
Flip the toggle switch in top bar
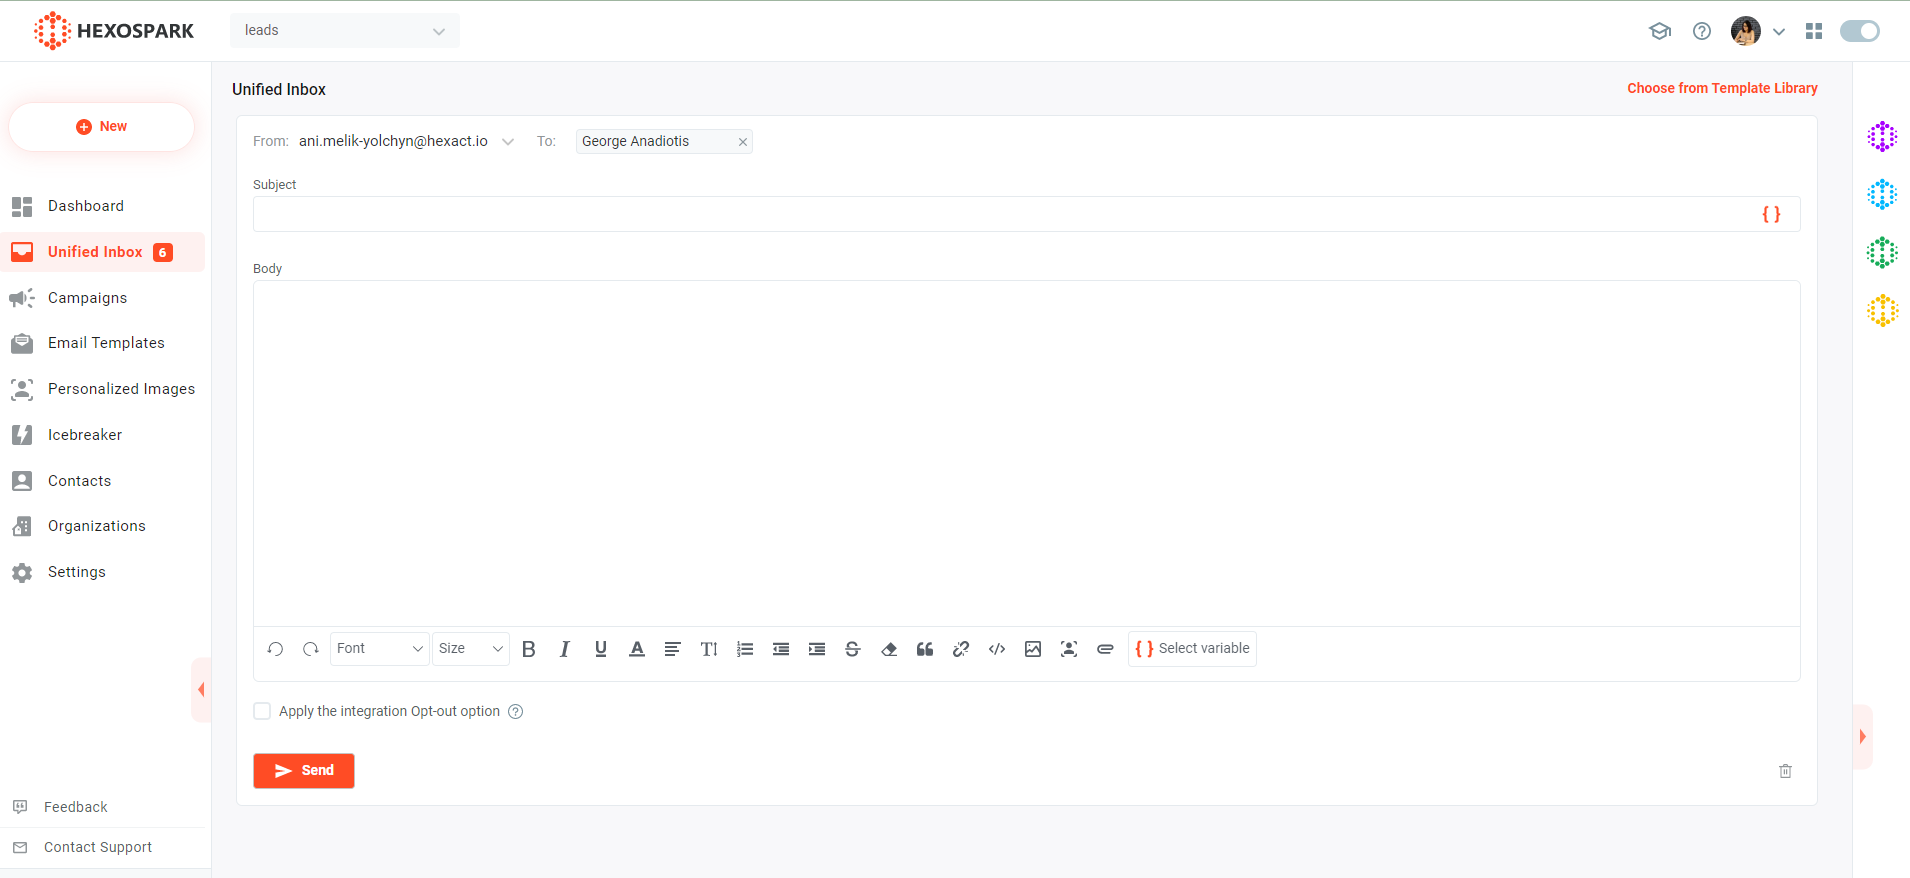1860,31
